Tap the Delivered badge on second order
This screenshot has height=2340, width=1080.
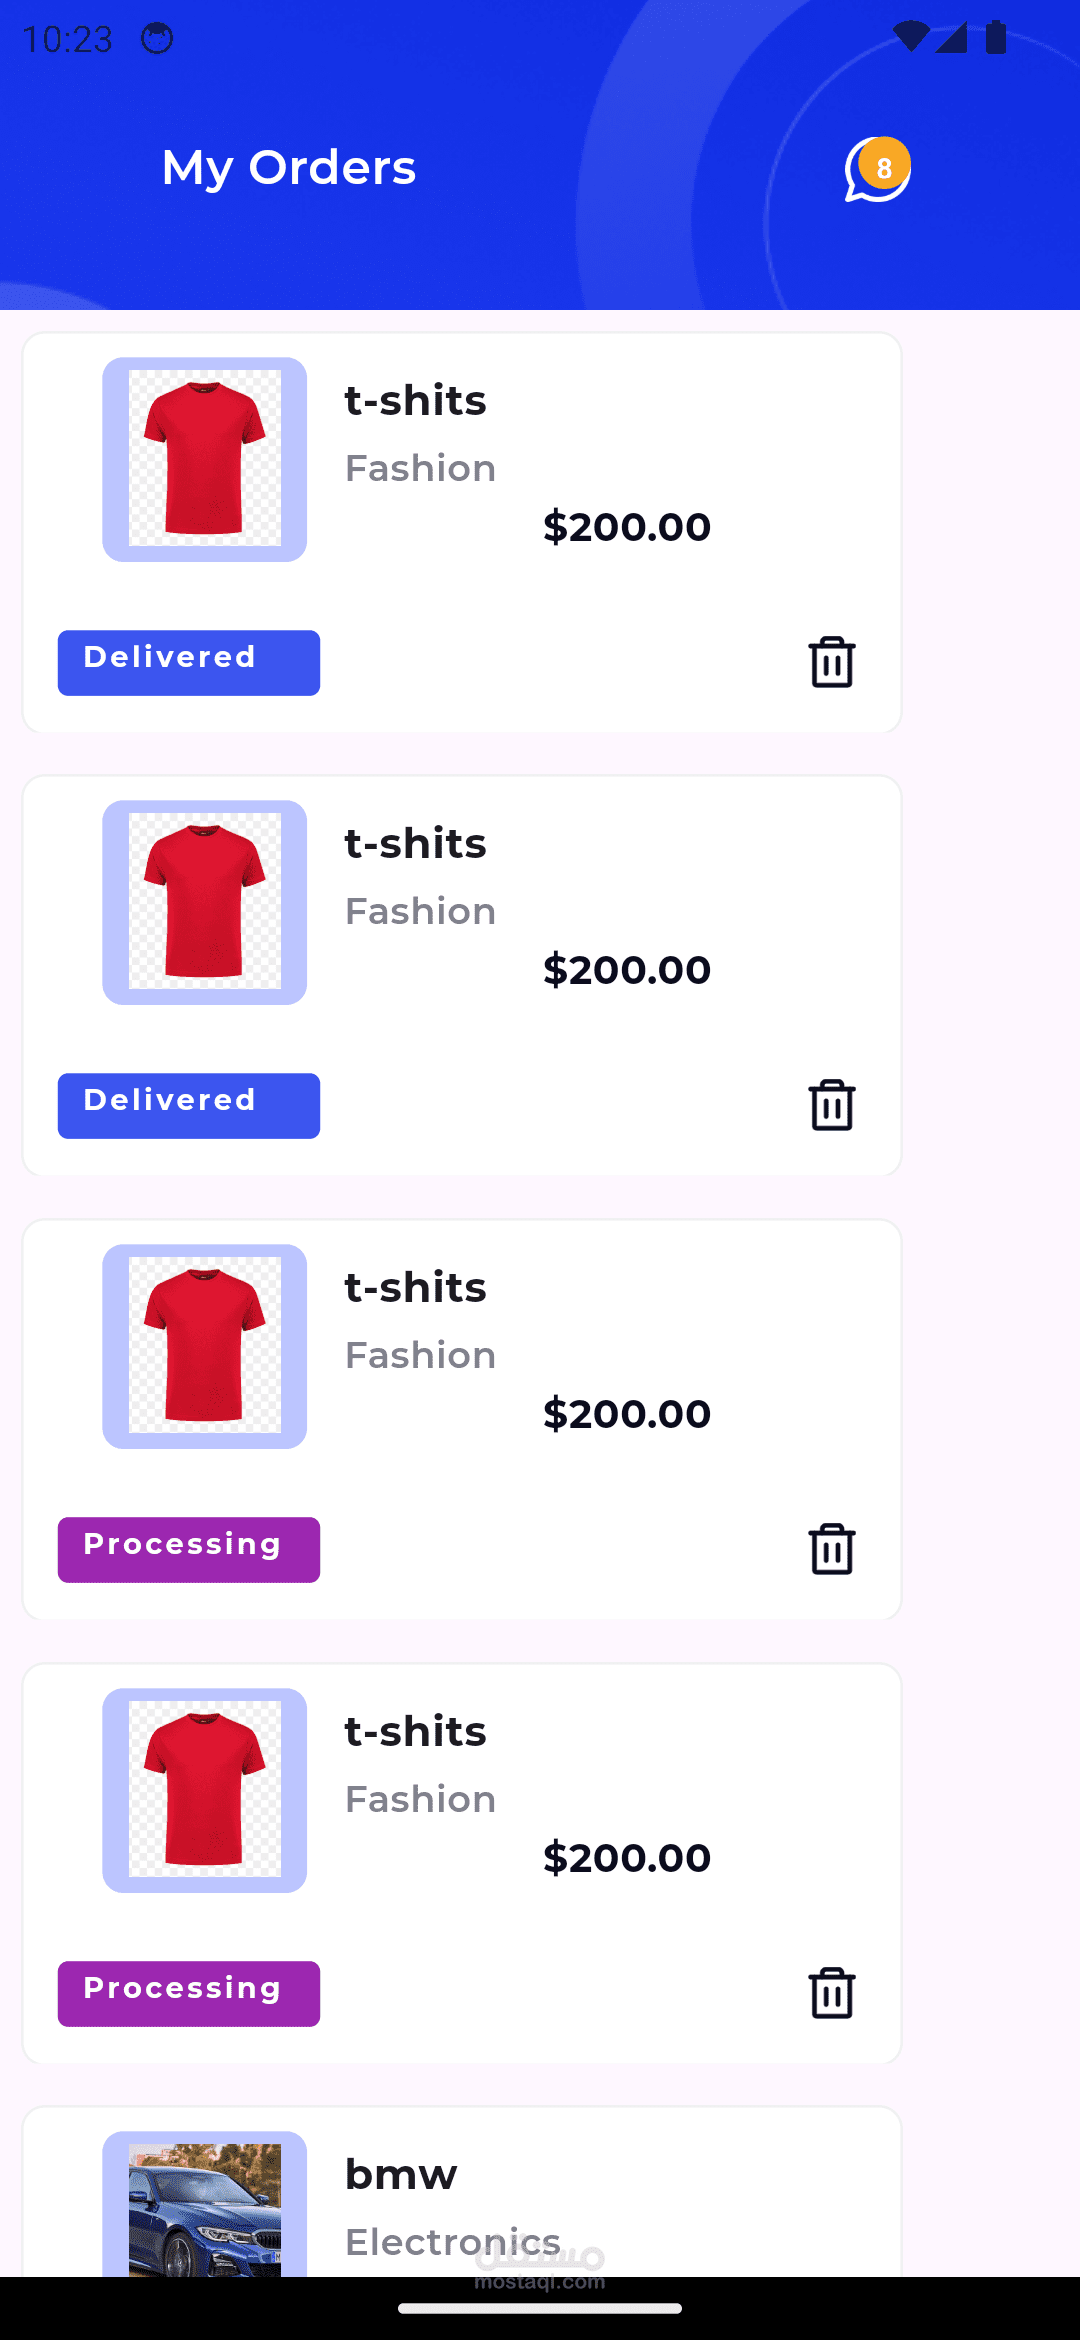pyautogui.click(x=189, y=1105)
